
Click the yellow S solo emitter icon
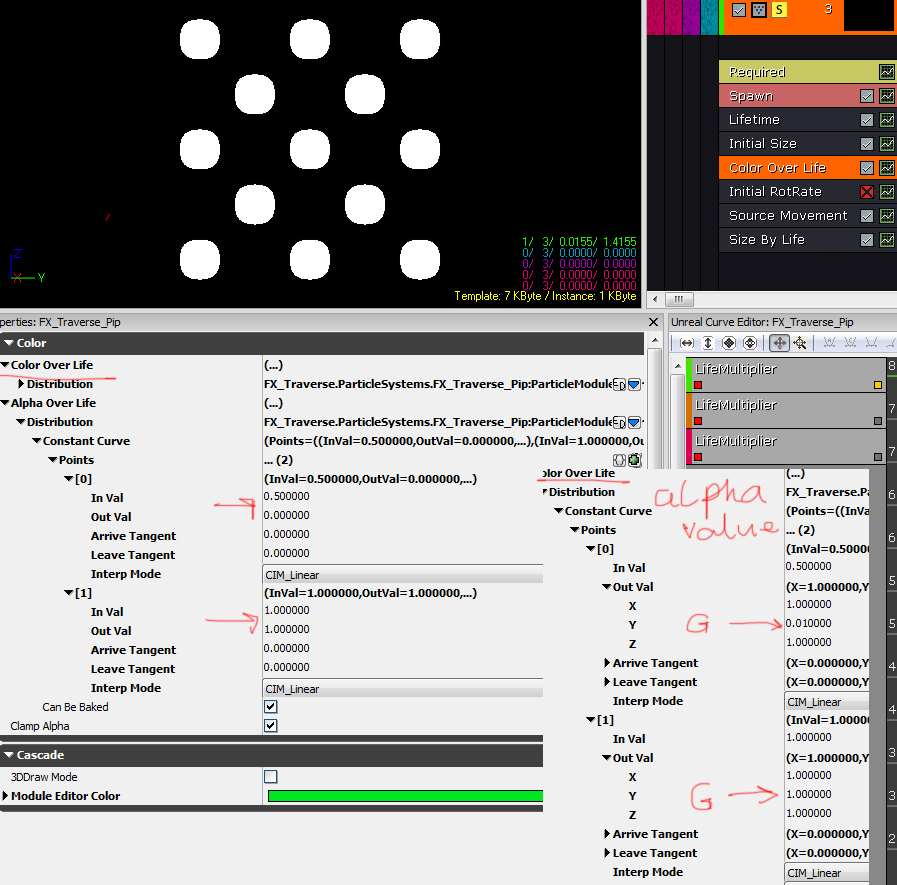[x=779, y=10]
